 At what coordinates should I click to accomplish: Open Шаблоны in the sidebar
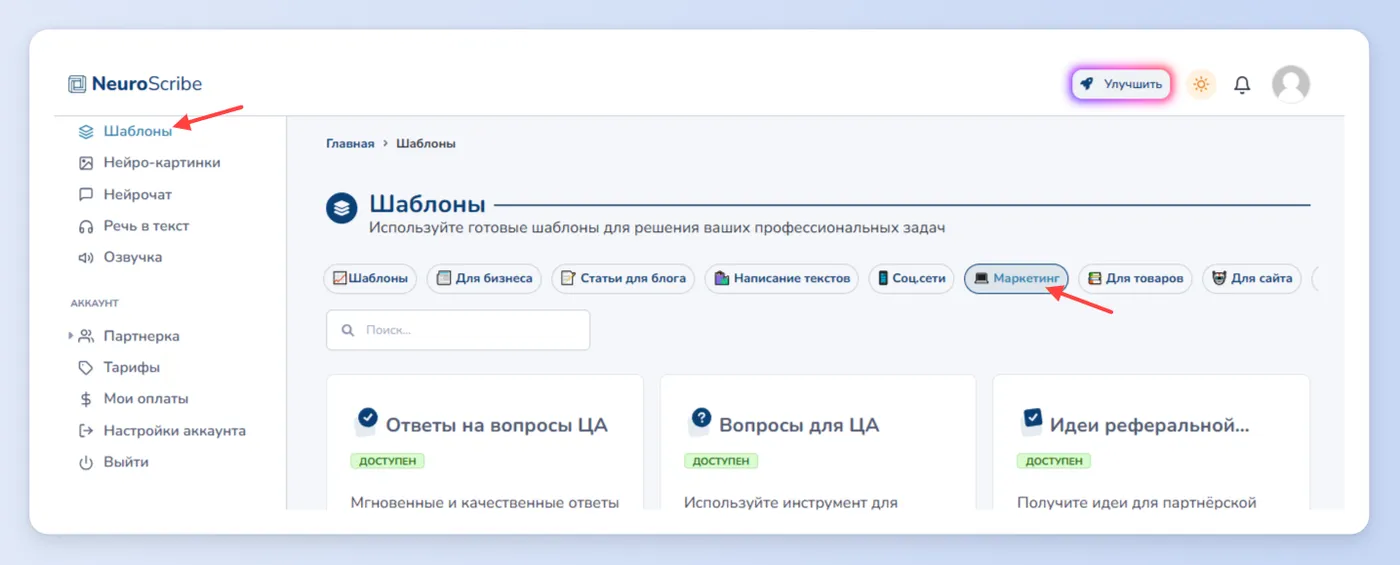[137, 131]
